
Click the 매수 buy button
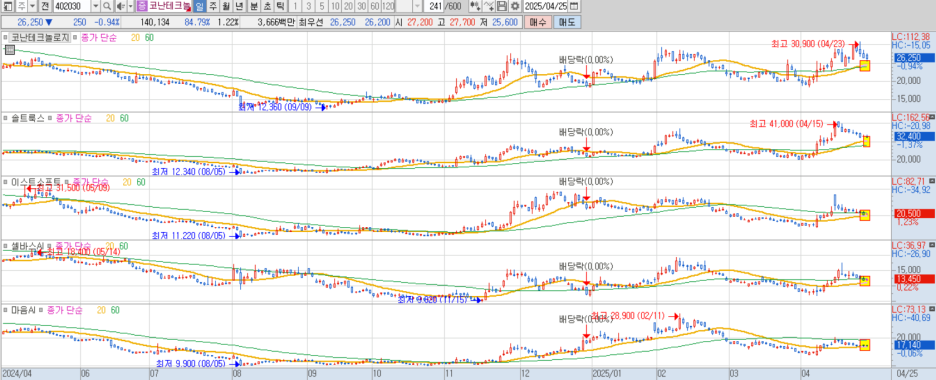pyautogui.click(x=537, y=22)
